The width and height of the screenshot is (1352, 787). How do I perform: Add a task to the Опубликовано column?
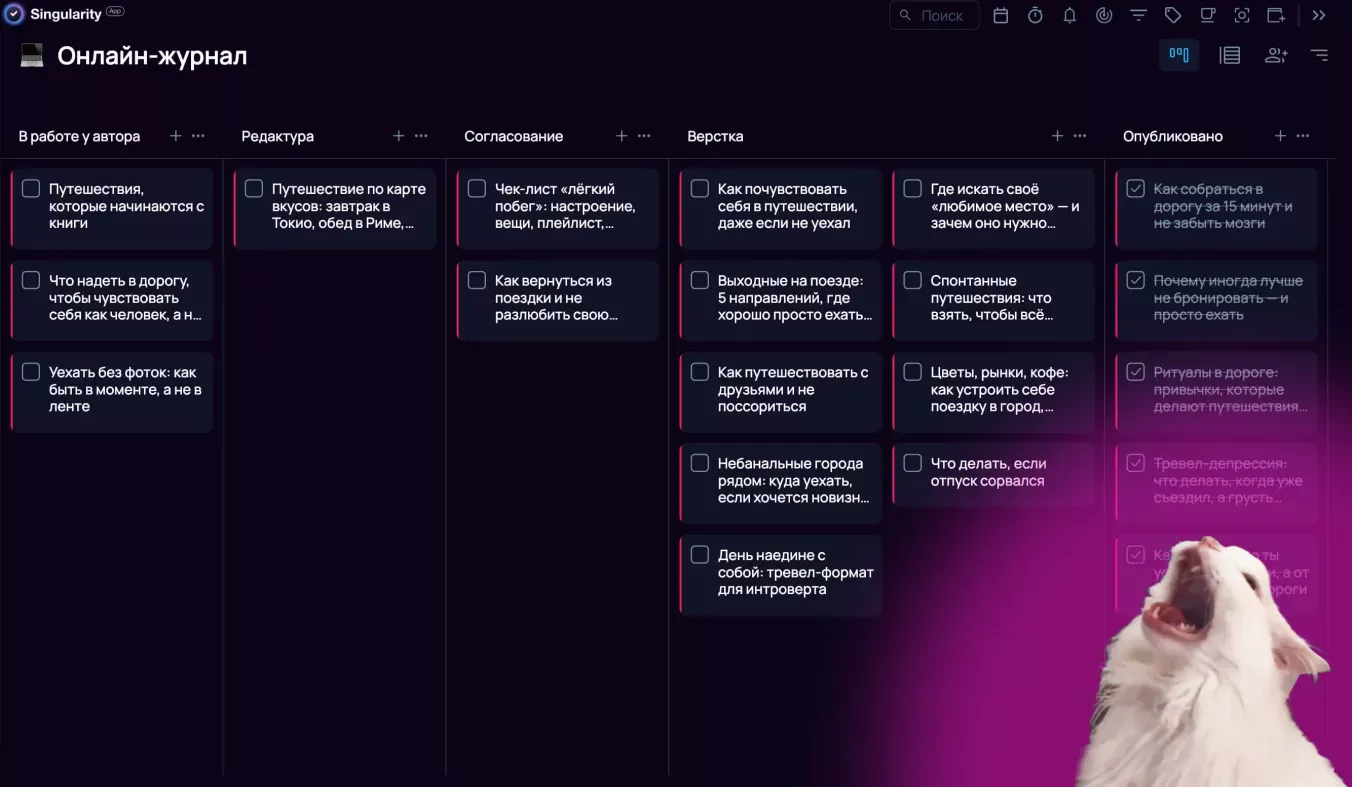pos(1281,136)
